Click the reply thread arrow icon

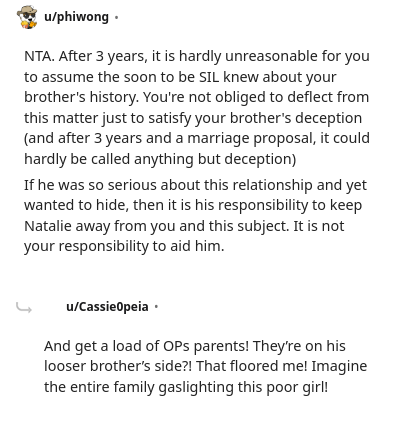pyautogui.click(x=24, y=308)
